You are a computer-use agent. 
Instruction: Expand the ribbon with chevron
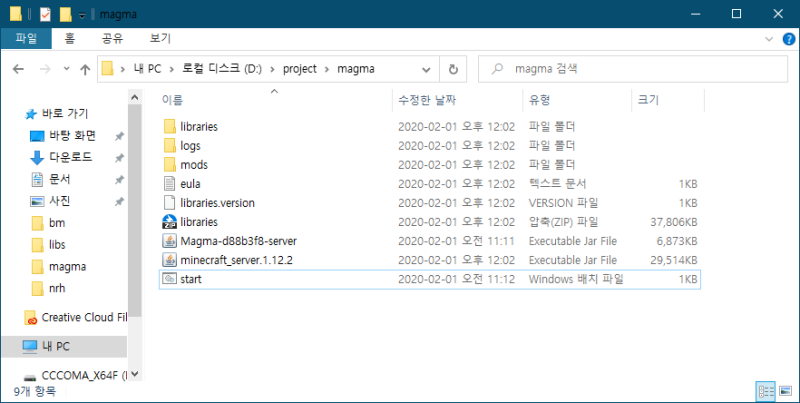[x=769, y=39]
